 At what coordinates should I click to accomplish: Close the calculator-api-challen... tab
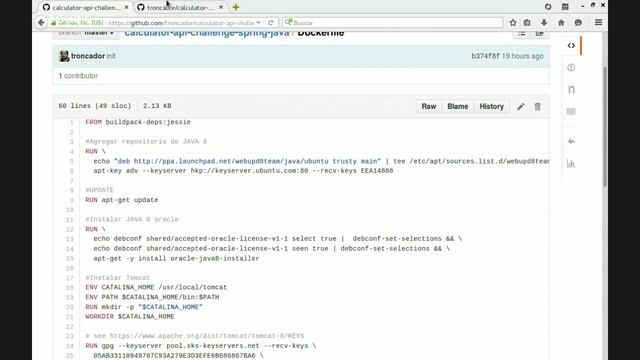126,7
